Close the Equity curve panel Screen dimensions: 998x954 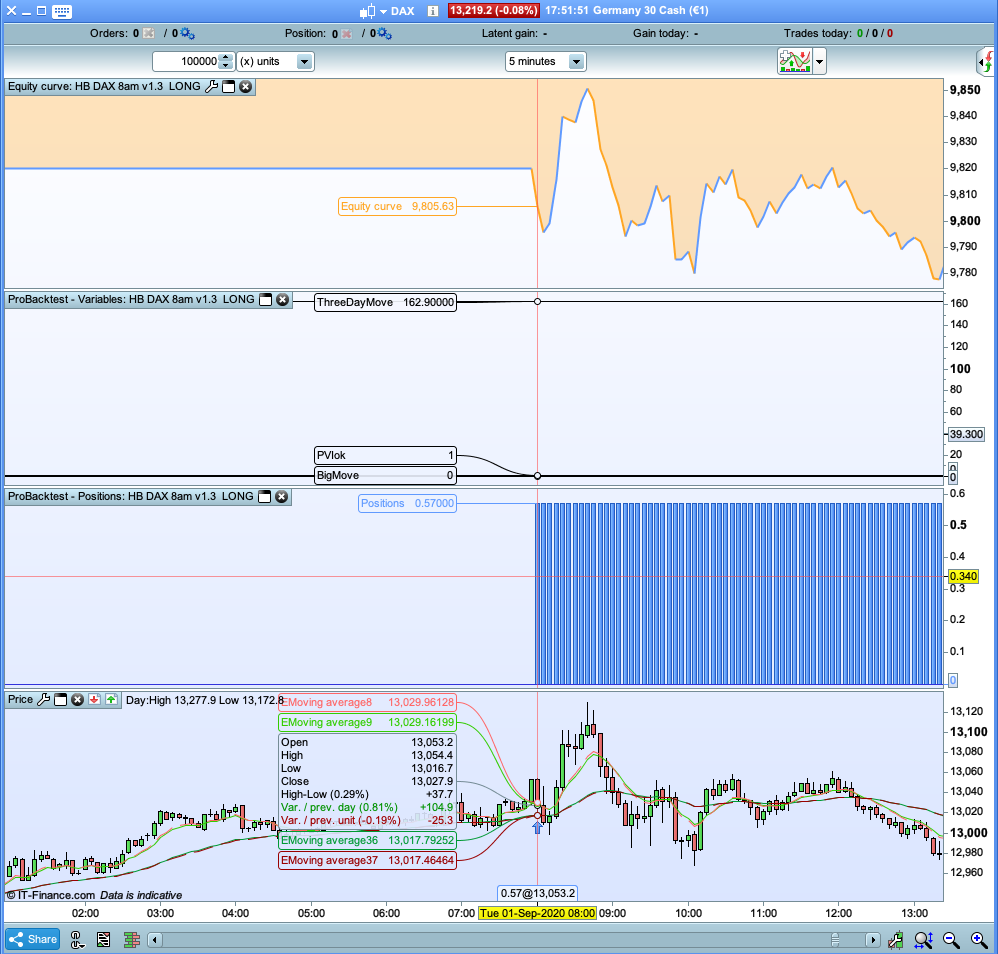pyautogui.click(x=246, y=87)
